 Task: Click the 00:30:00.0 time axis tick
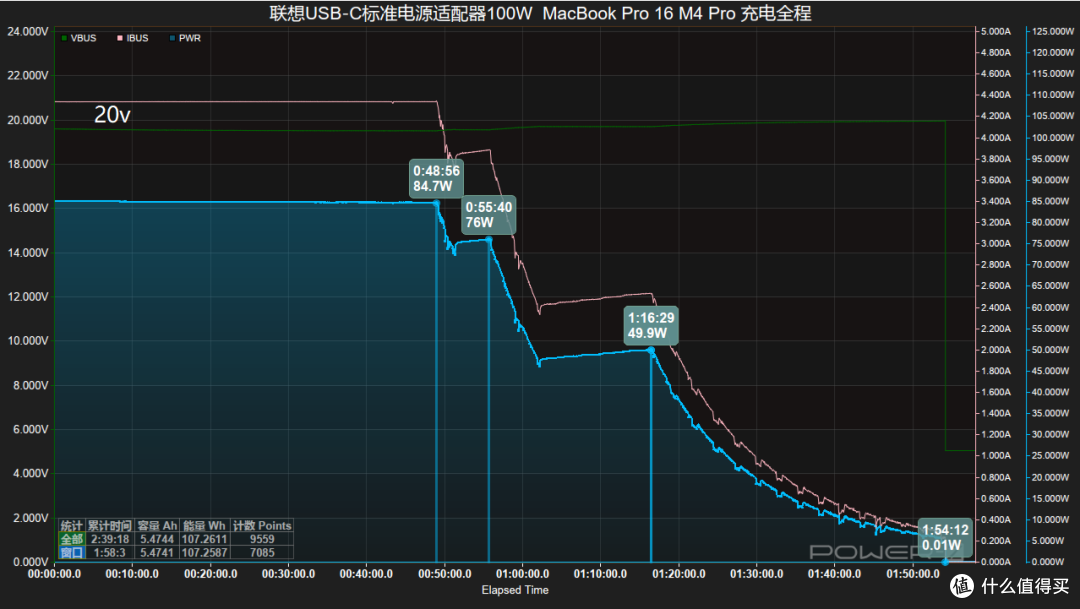[x=288, y=574]
